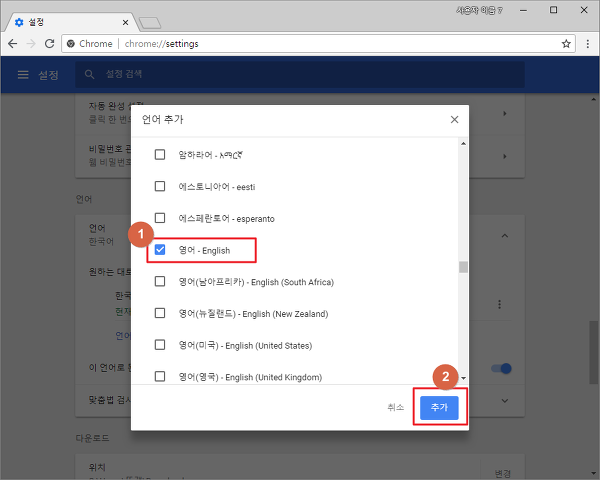Check English (United Kingdom) checkbox
Viewport: 600px width, 480px height.
pyautogui.click(x=160, y=377)
